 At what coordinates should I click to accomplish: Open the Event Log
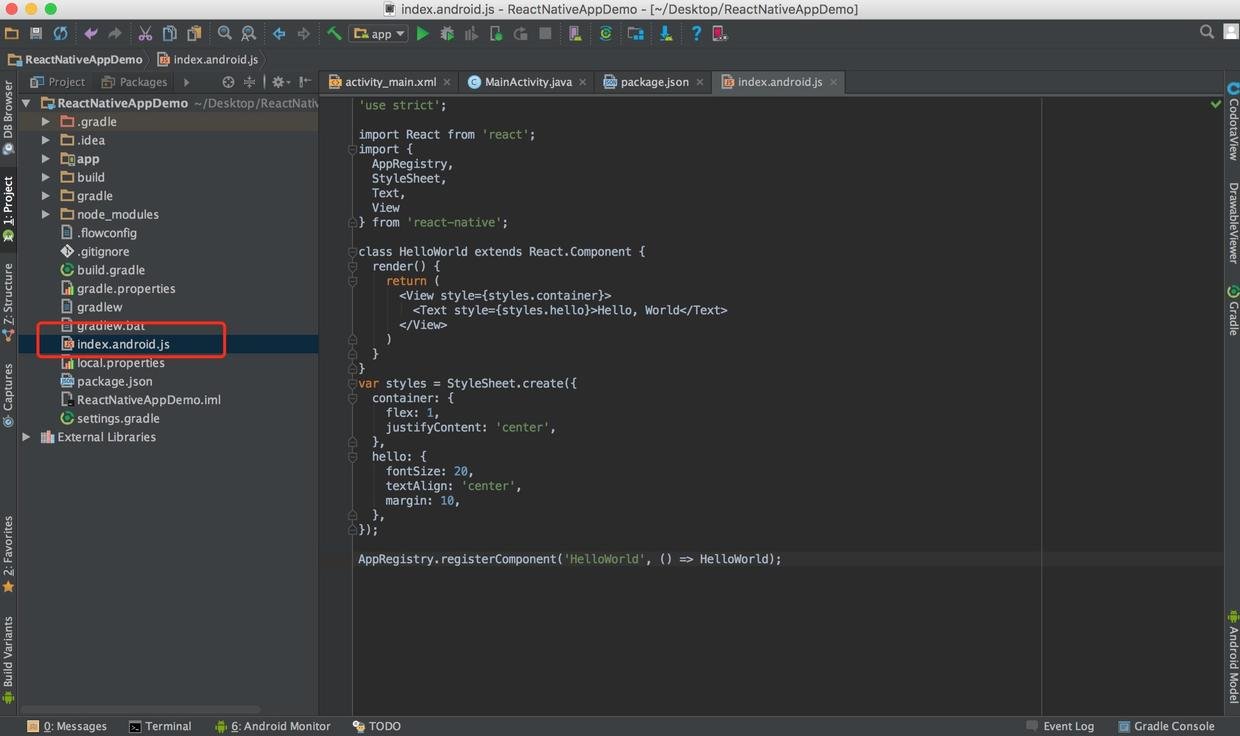point(1060,726)
